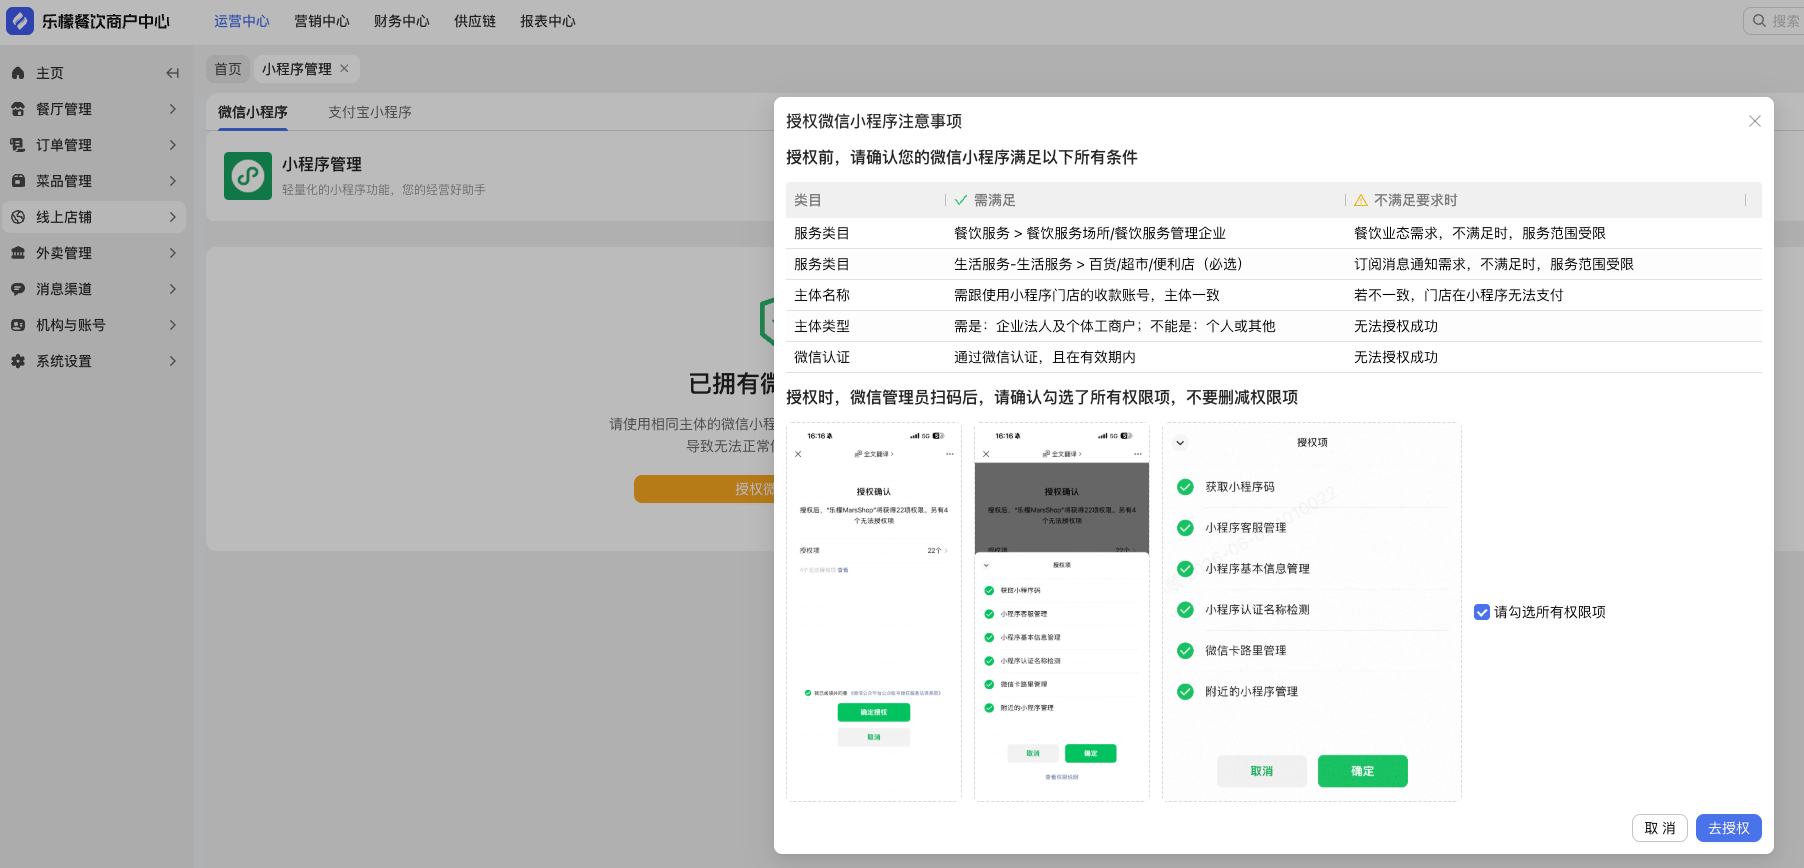Click the 餐厅管理 store icon

[18, 109]
